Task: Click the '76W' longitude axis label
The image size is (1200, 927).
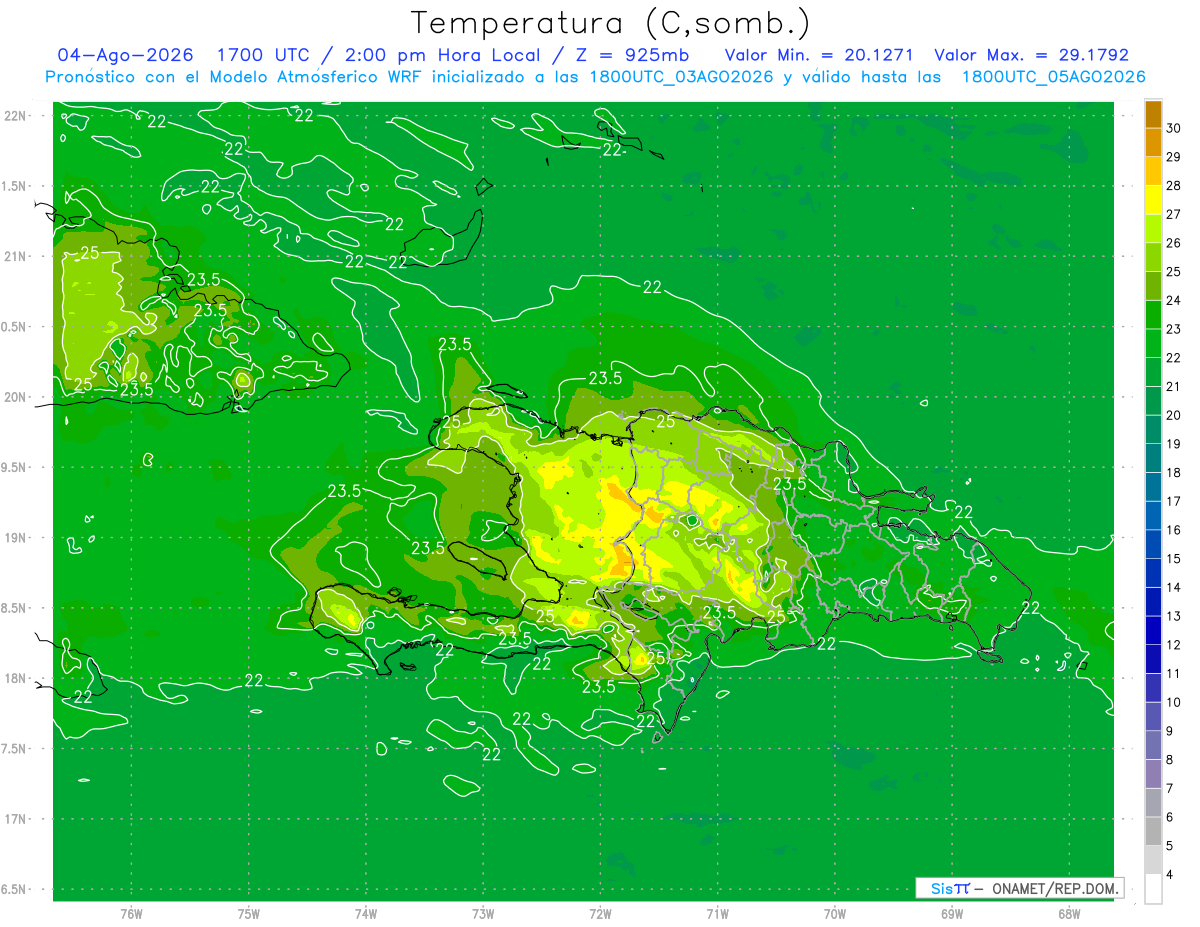Action: 131,913
